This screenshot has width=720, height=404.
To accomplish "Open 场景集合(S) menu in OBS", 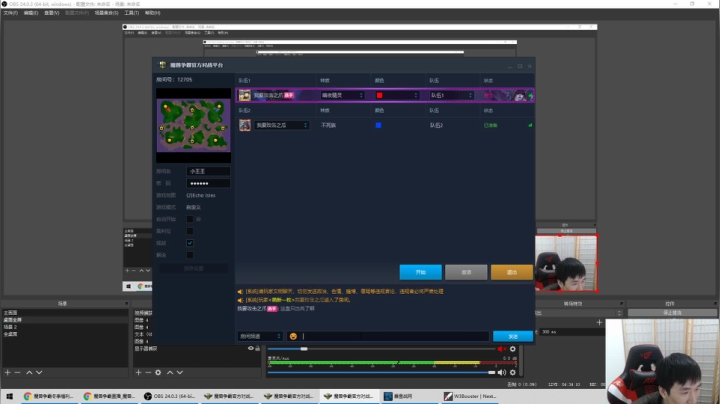I will pos(106,13).
